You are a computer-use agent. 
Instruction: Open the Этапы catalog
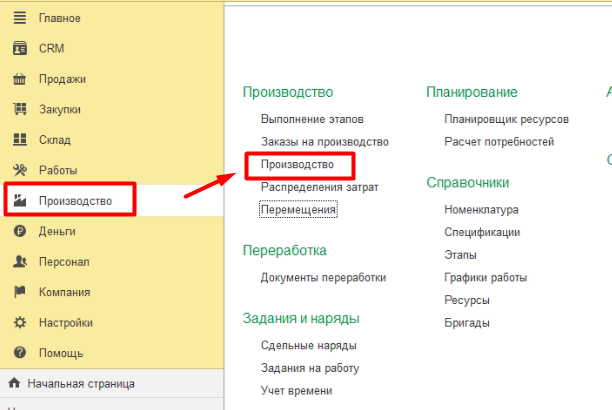click(460, 255)
